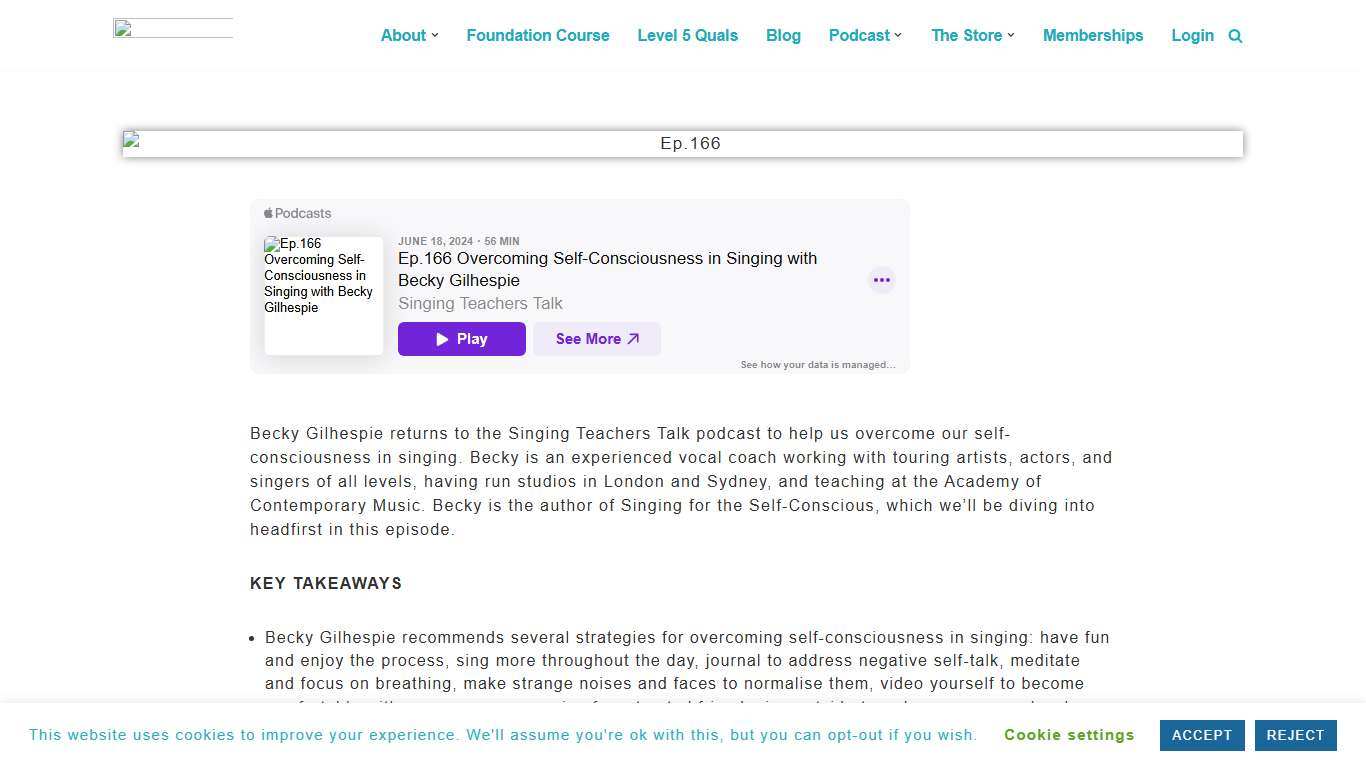Click the site logo image
The width and height of the screenshot is (1366, 768).
[x=173, y=29]
